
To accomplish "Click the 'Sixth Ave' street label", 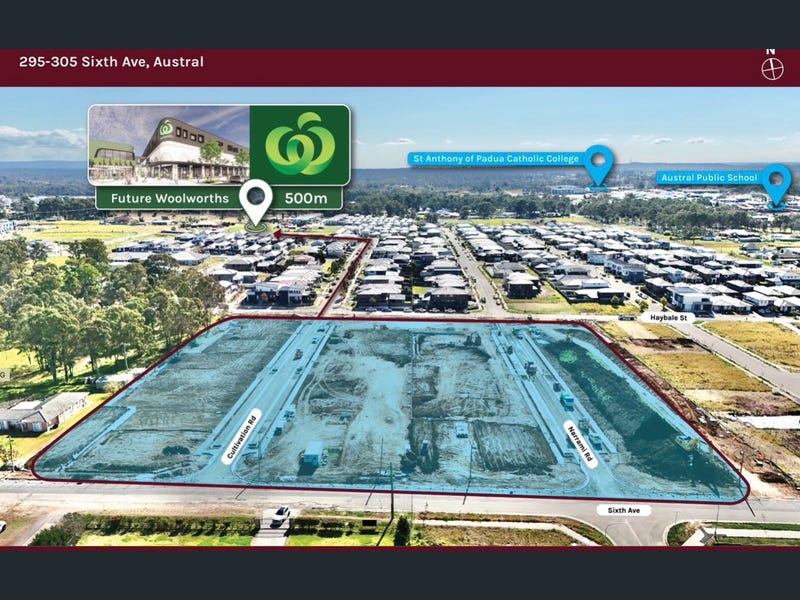I will (x=624, y=510).
